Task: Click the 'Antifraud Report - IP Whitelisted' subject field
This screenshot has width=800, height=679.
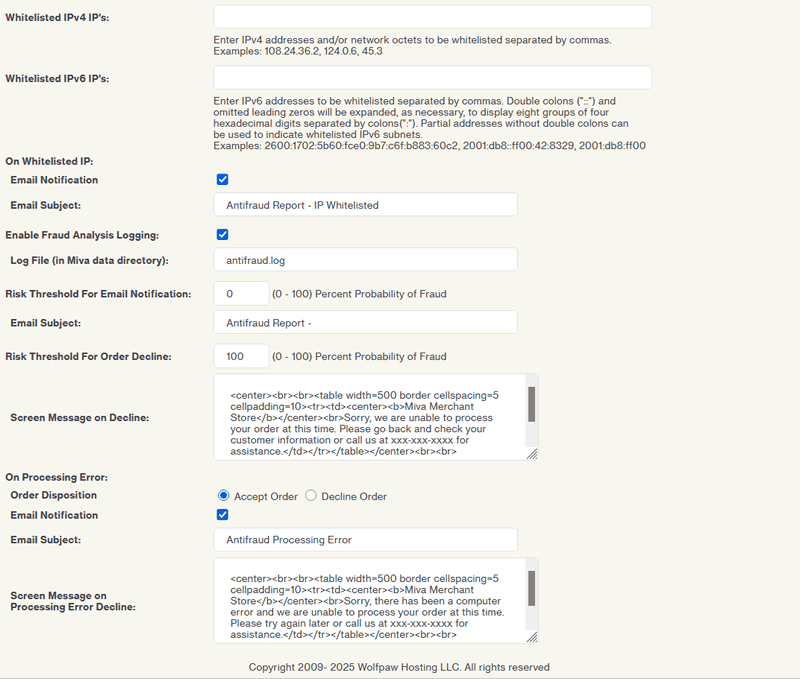Action: (x=365, y=205)
